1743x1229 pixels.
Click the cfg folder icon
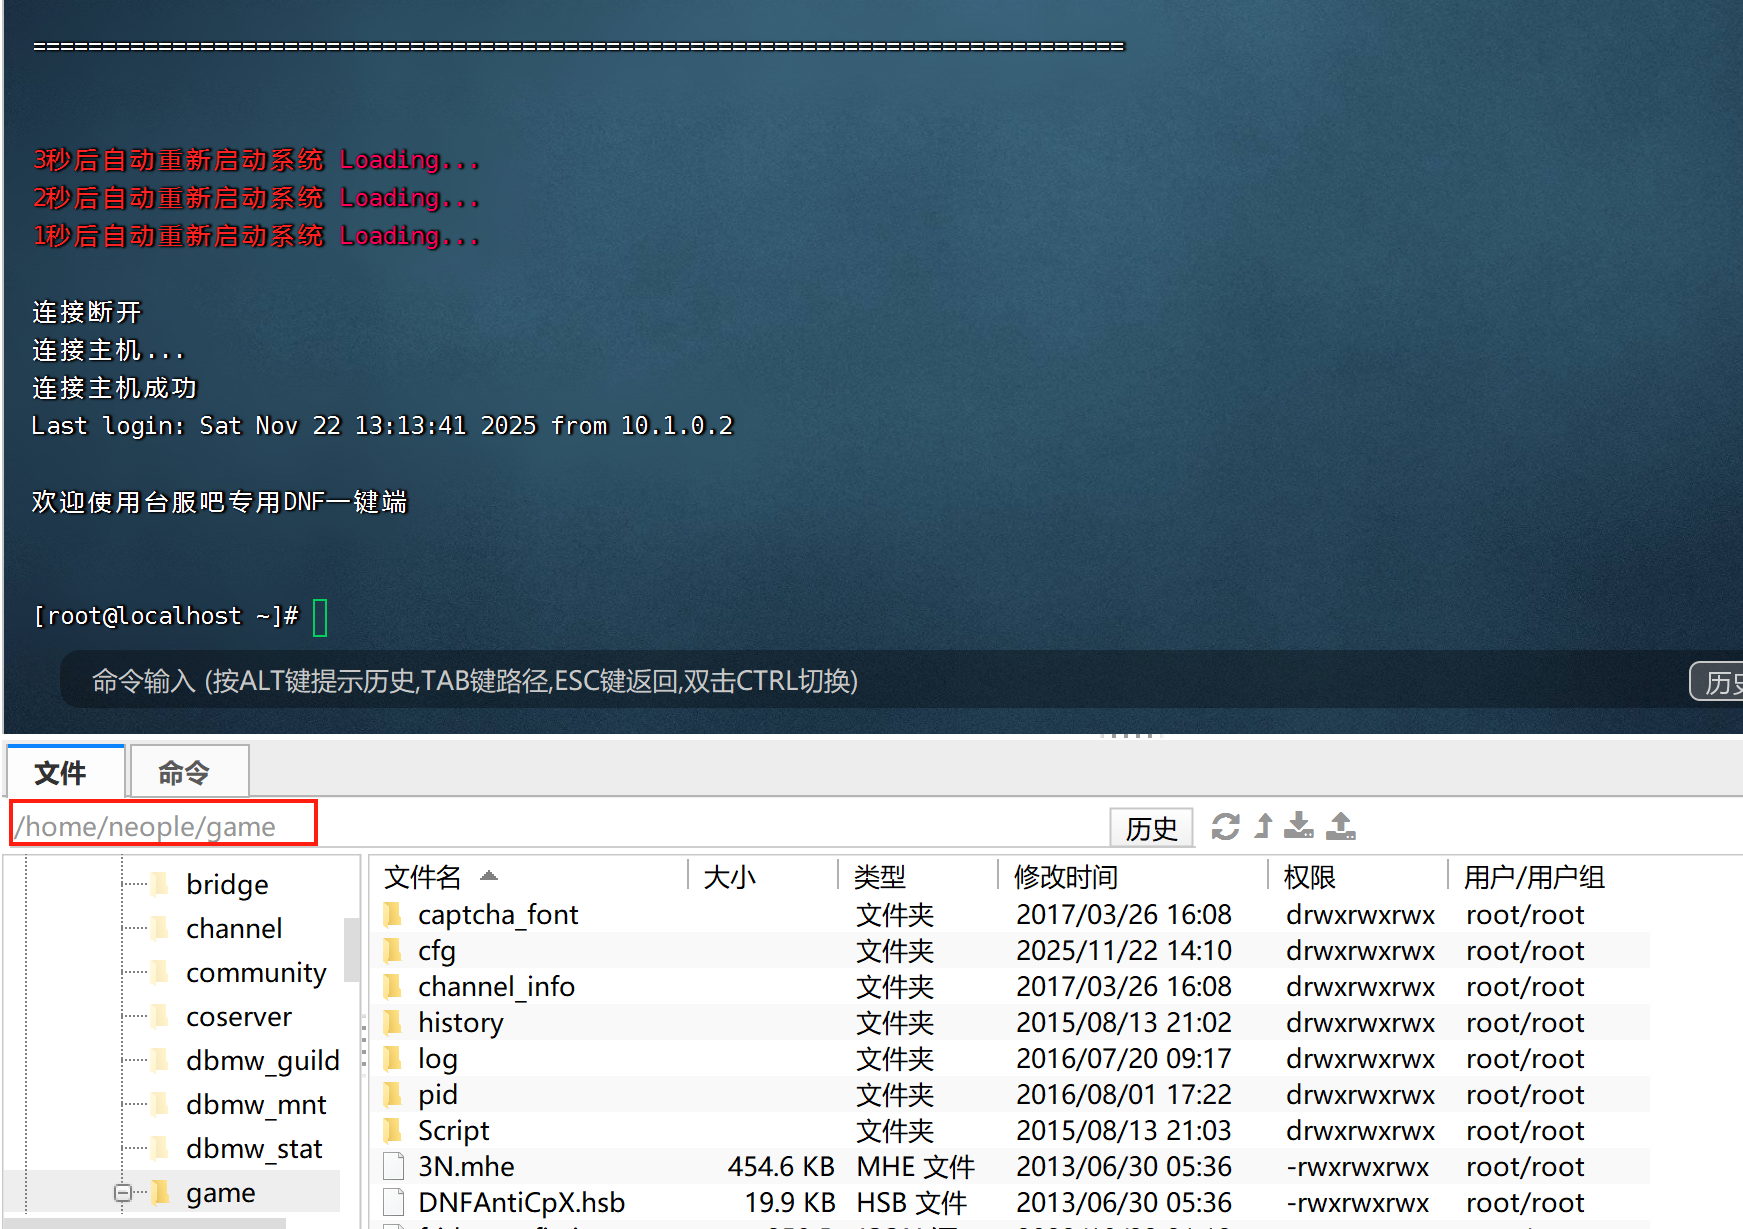(393, 949)
